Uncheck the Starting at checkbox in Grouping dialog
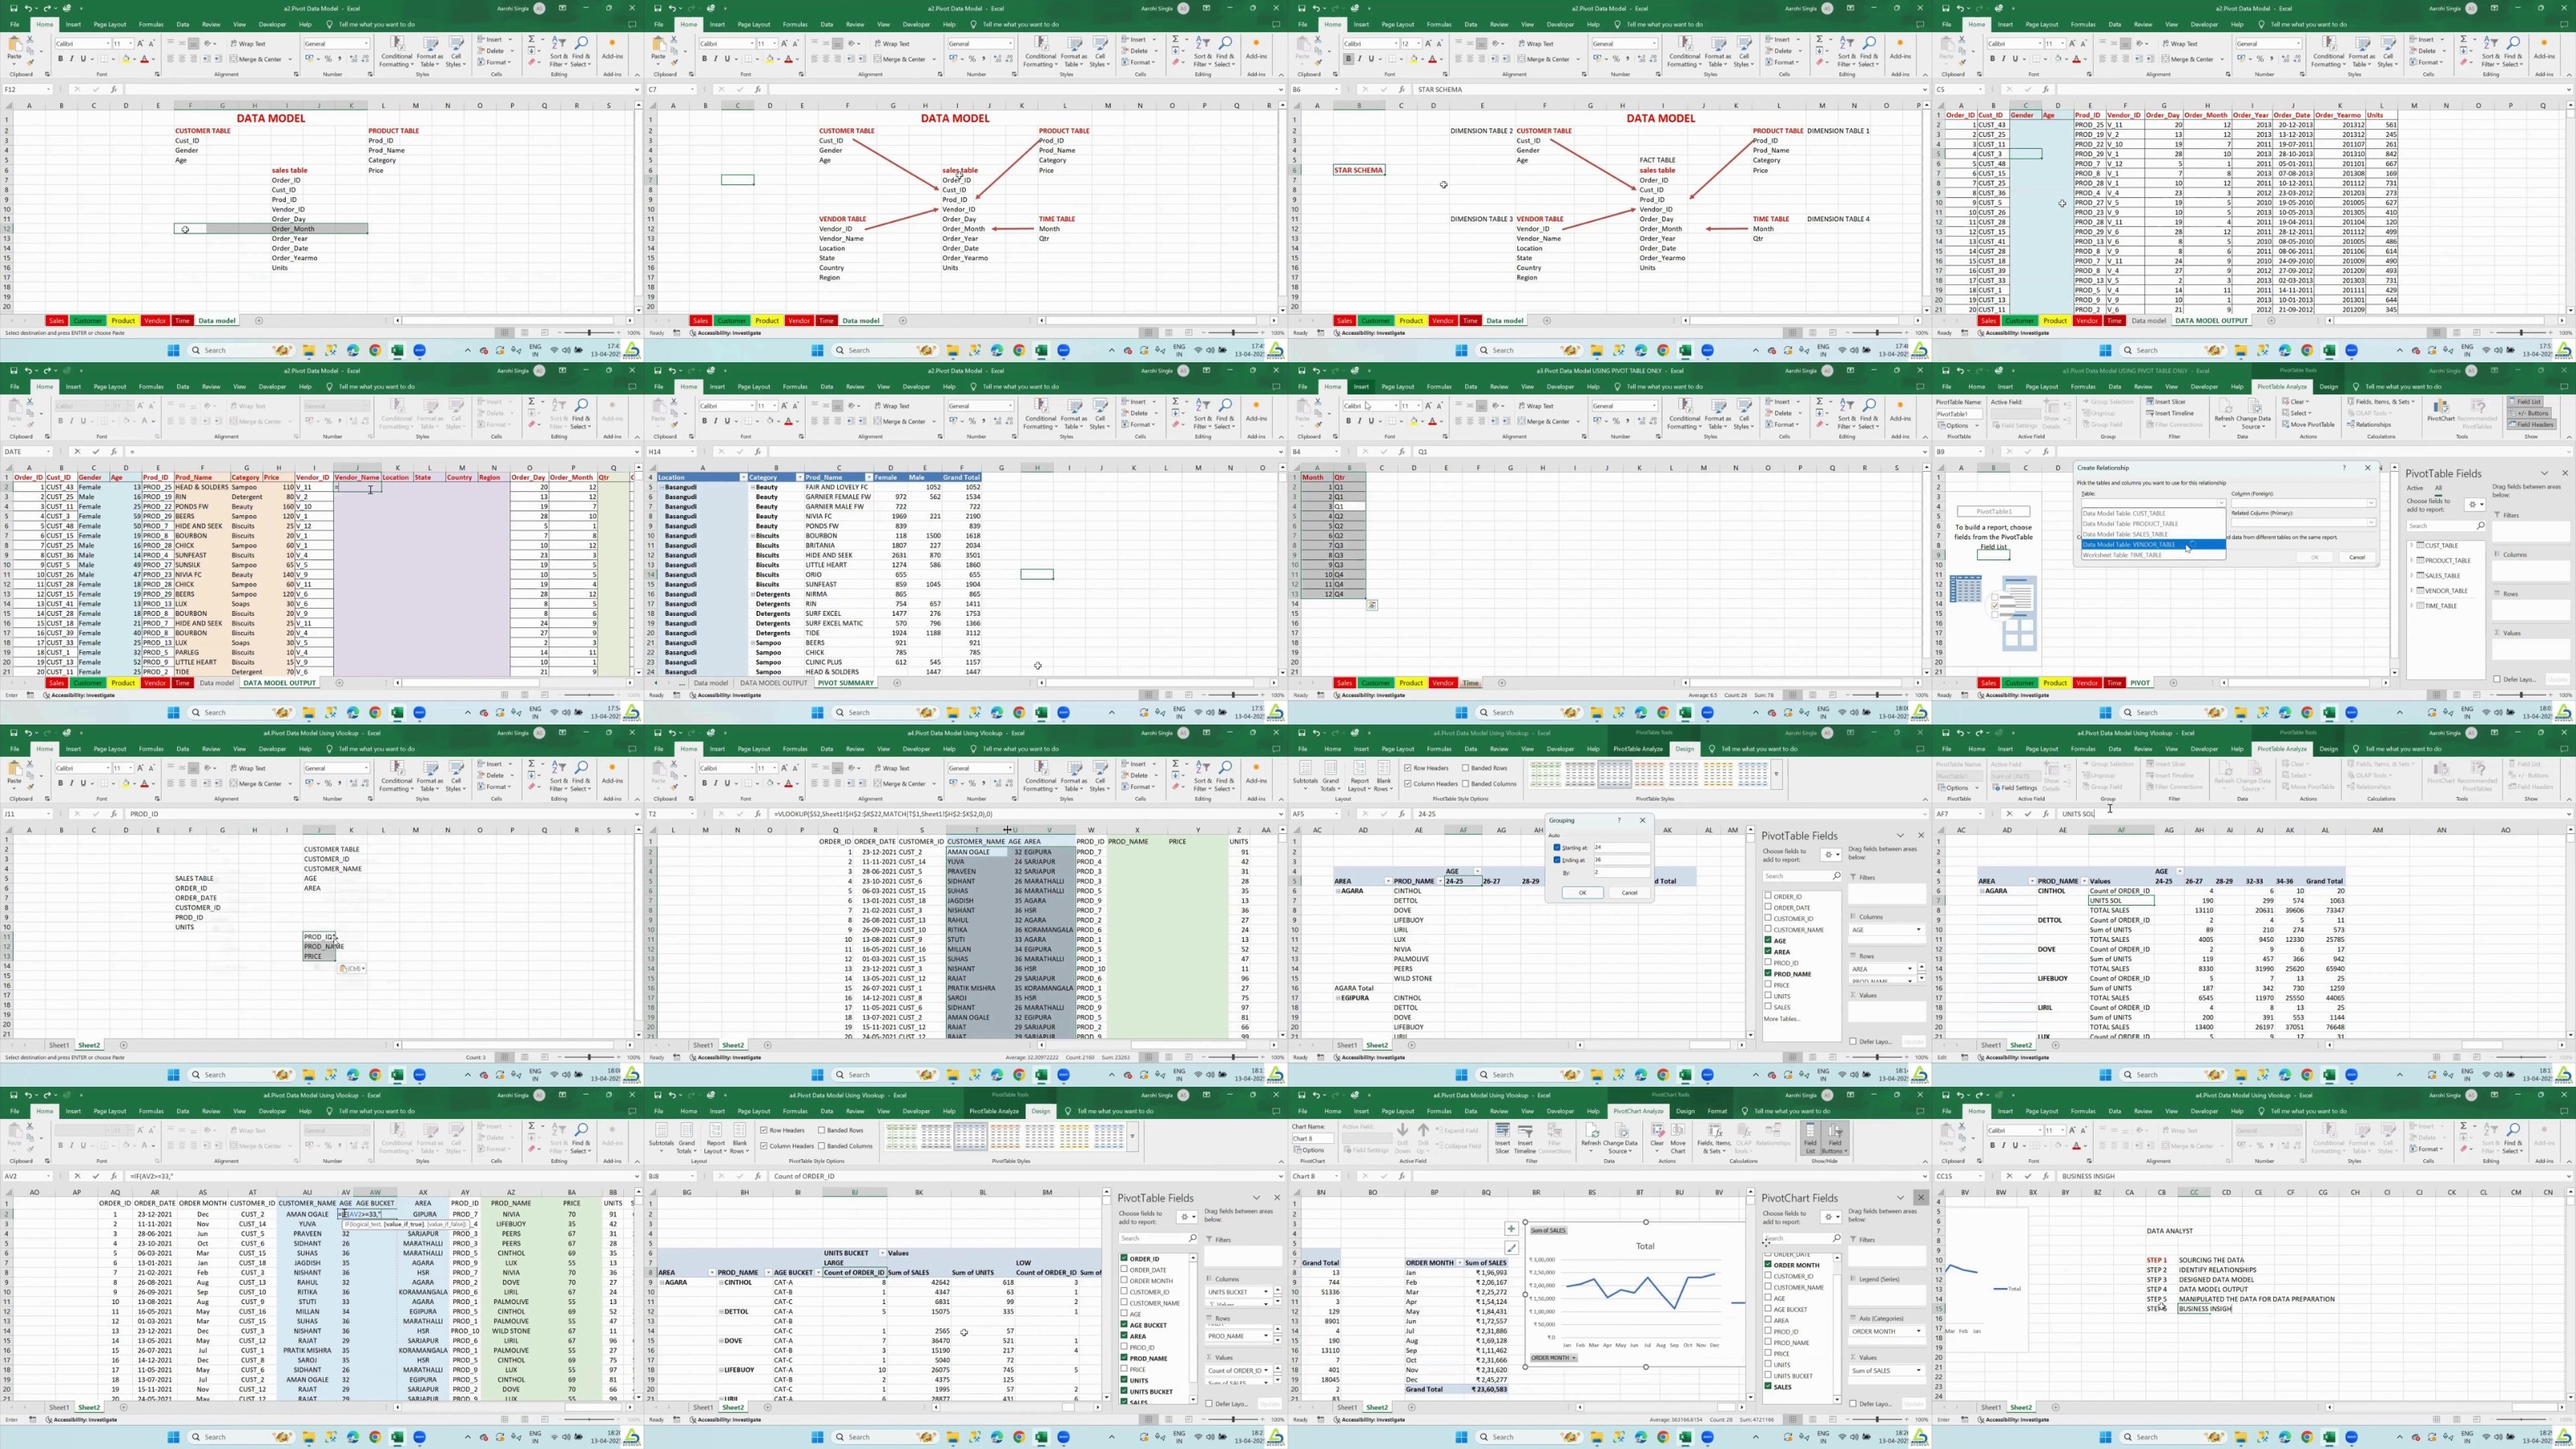This screenshot has width=2576, height=1449. (1557, 847)
